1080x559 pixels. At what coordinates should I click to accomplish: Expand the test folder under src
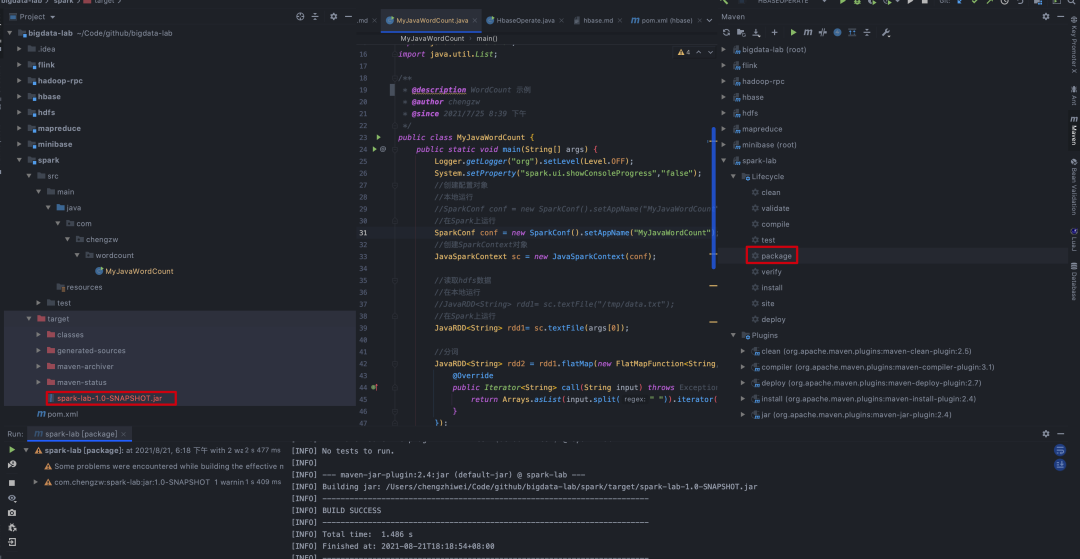tap(39, 303)
